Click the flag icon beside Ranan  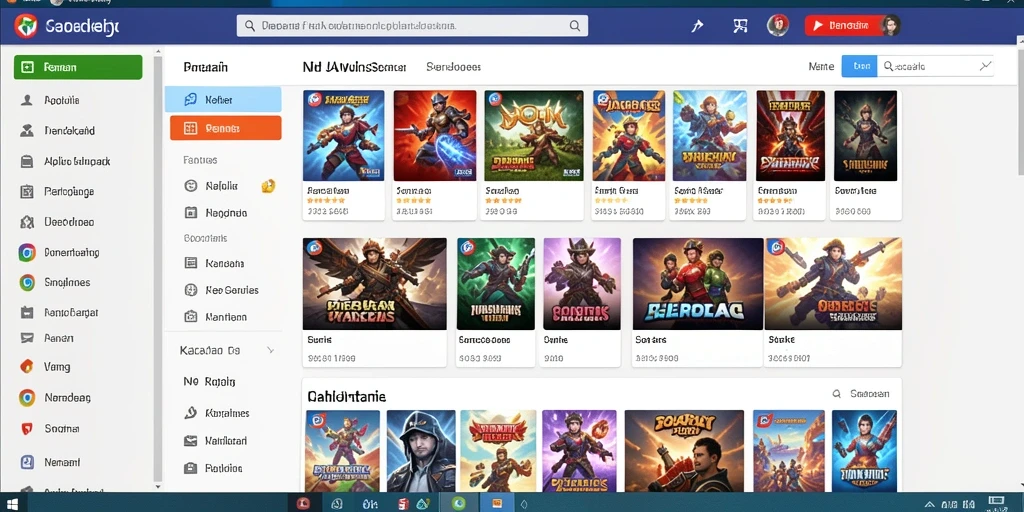pyautogui.click(x=27, y=338)
